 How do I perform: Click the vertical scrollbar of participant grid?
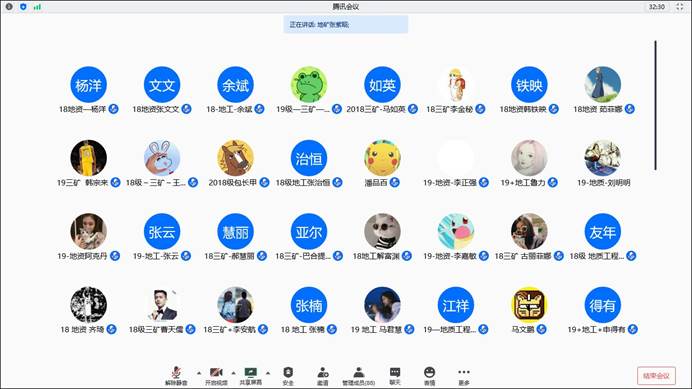pyautogui.click(x=655, y=105)
